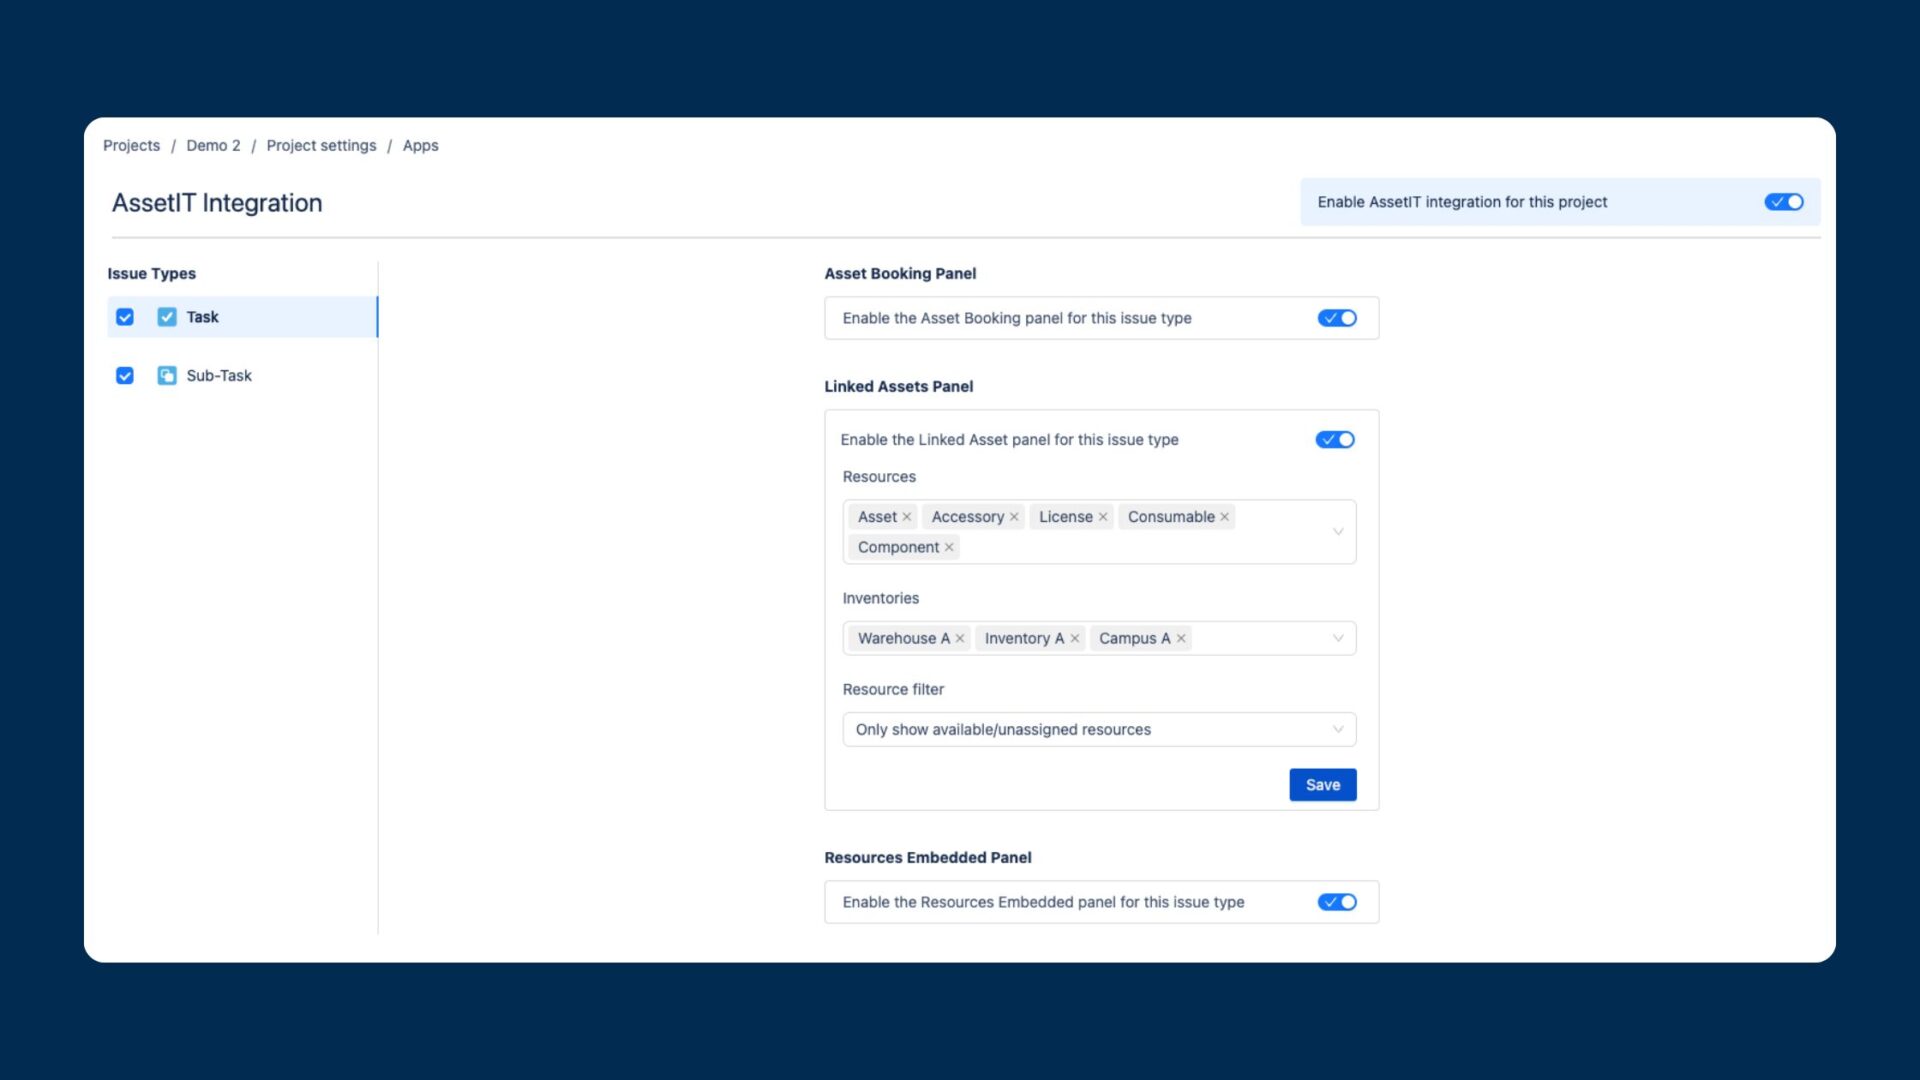Click the Task issue type icon

(x=166, y=315)
